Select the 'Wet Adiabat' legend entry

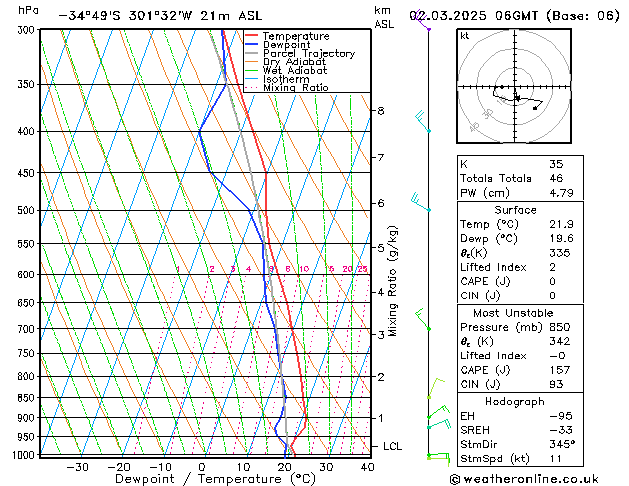295,71
